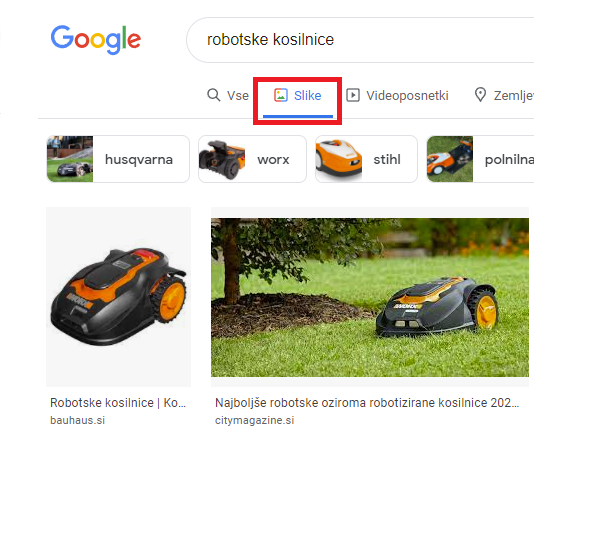Click the map pin icon for Zemljevidi
This screenshot has height=558, width=594.
[x=480, y=95]
